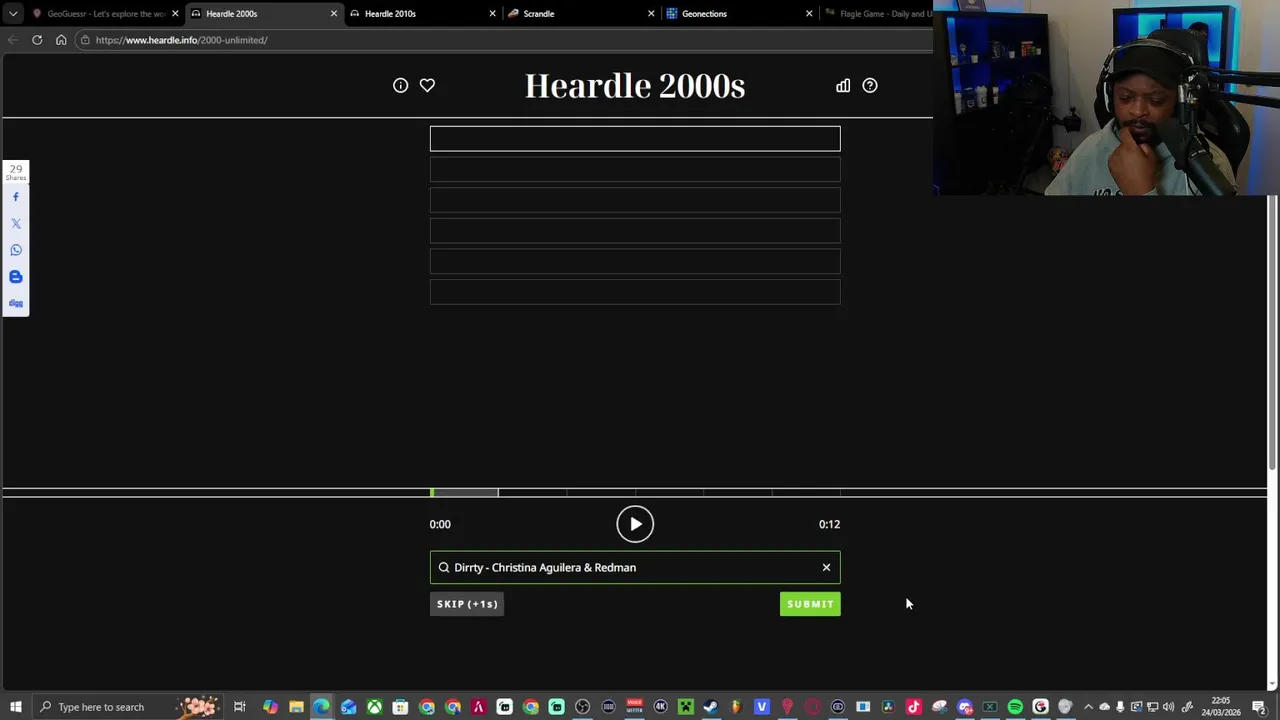1280x720 pixels.
Task: Show hidden system tray icons
Action: (1089, 707)
